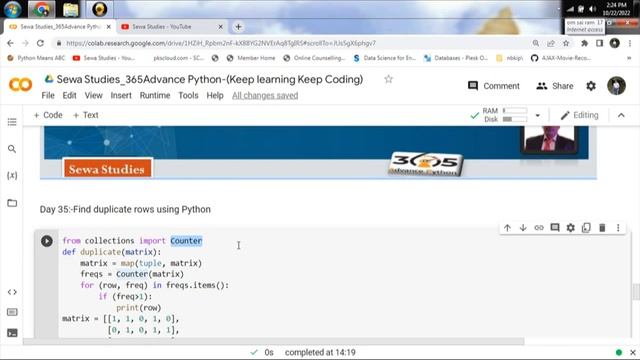Open a new browser tab
The image size is (640, 360).
pyautogui.click(x=238, y=27)
